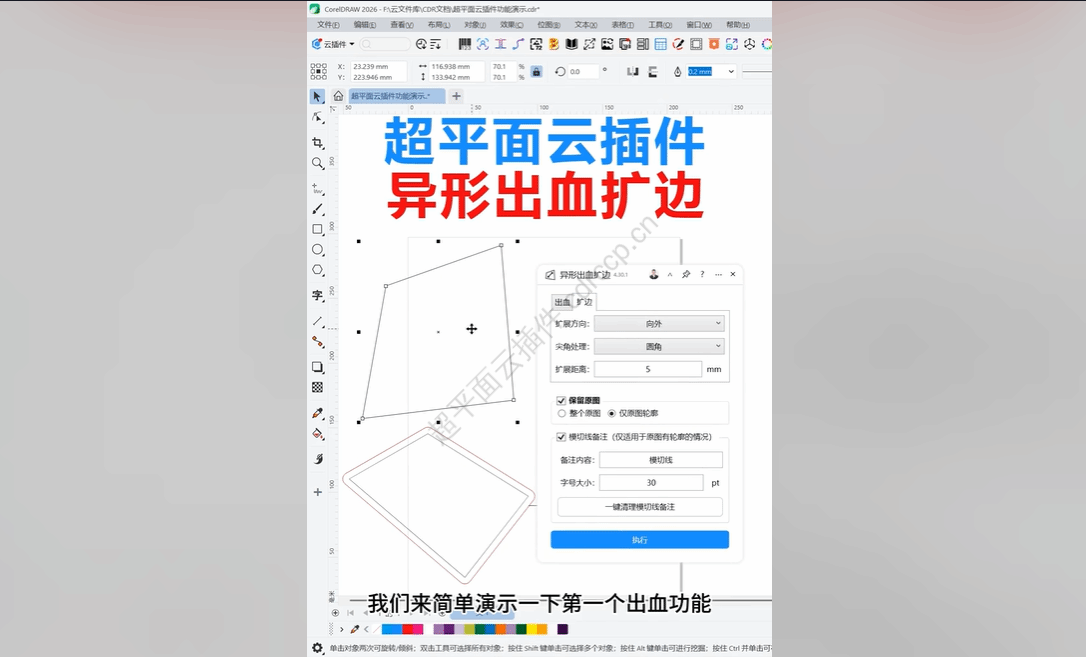Viewport: 1086px width, 657px height.
Task: Select 超平面云插件功能演示 document tab
Action: (396, 96)
